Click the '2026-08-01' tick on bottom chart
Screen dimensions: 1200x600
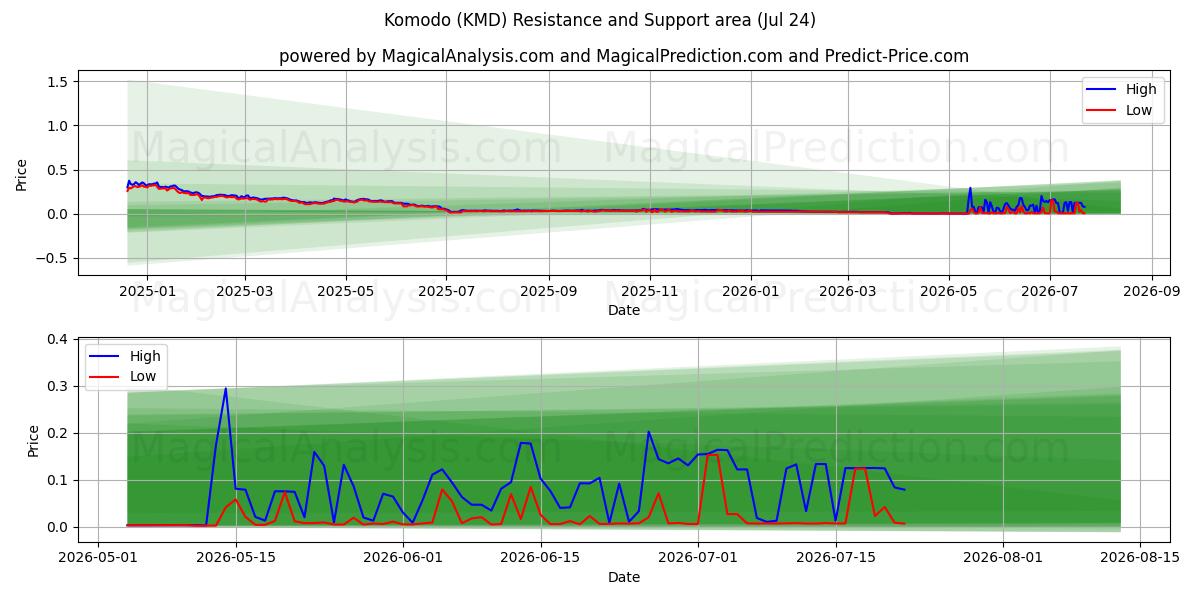1003,558
